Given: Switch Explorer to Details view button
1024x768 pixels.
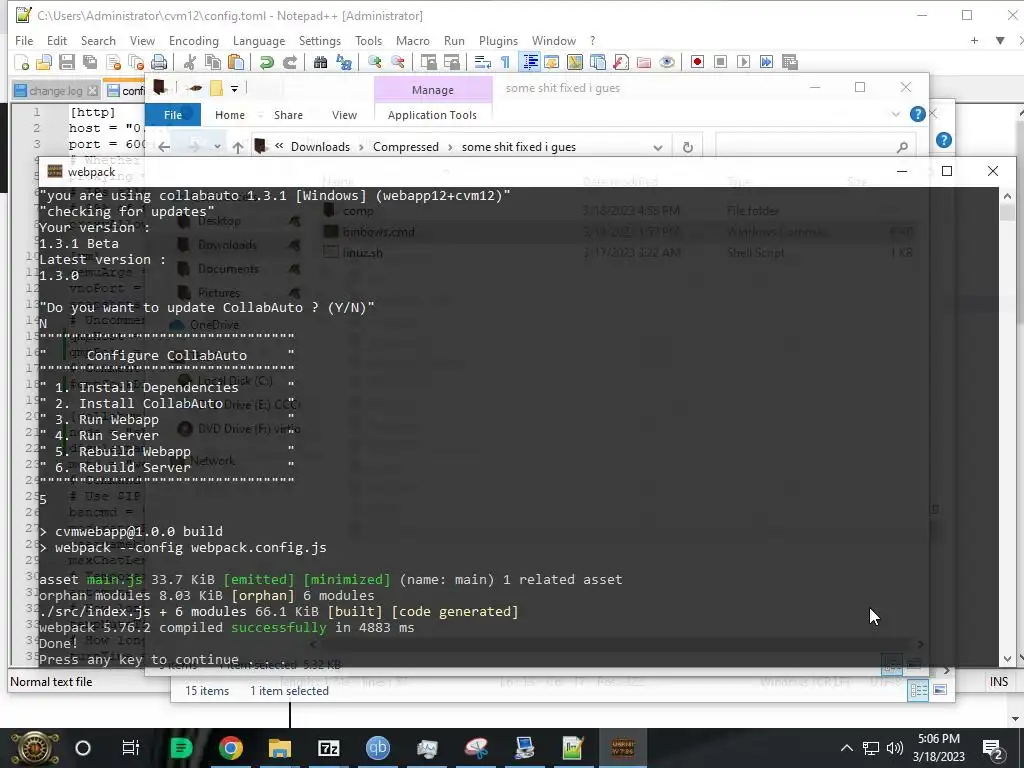Looking at the screenshot, I should coord(918,690).
